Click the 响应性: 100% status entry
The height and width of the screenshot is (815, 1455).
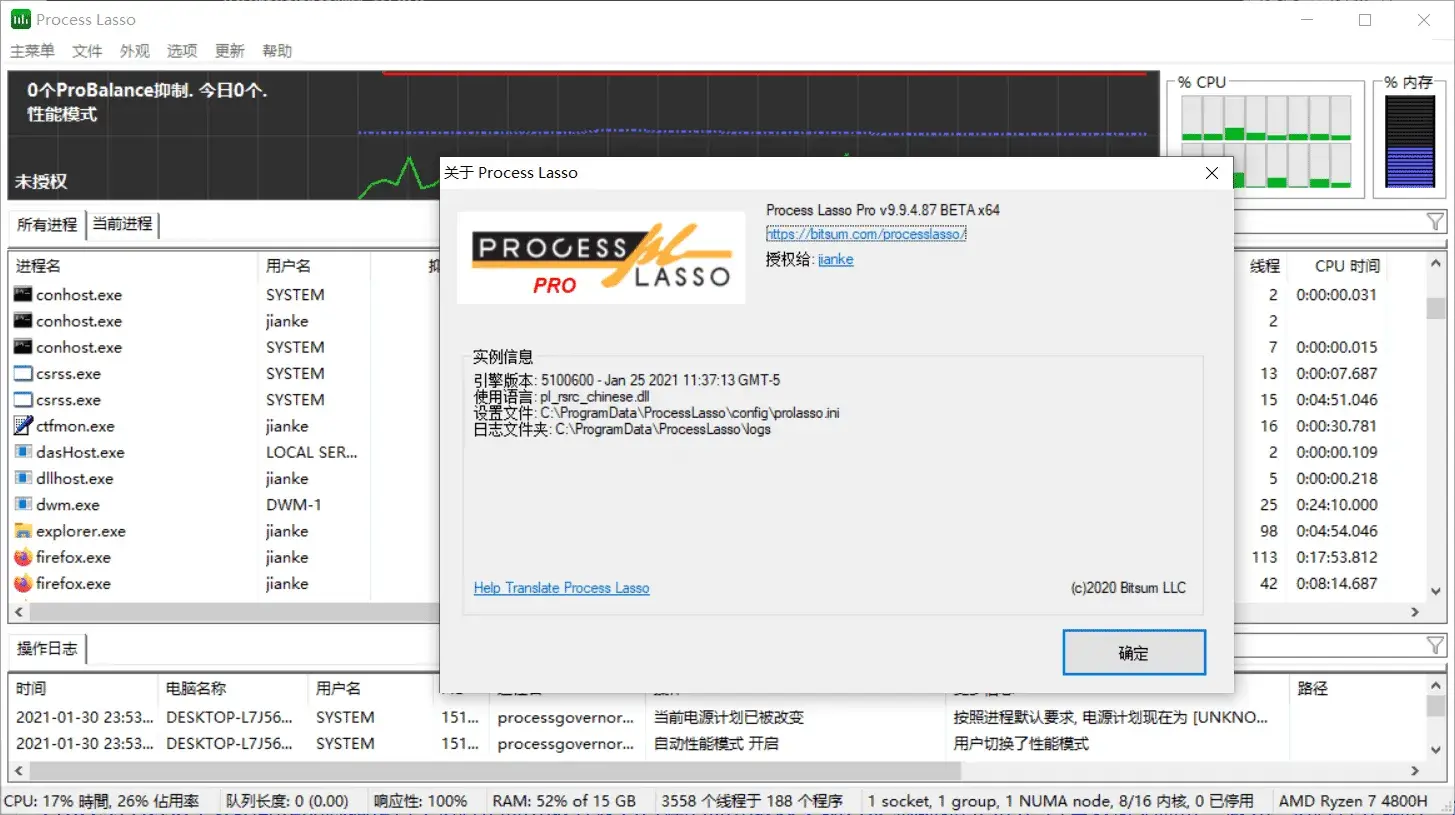click(x=421, y=801)
